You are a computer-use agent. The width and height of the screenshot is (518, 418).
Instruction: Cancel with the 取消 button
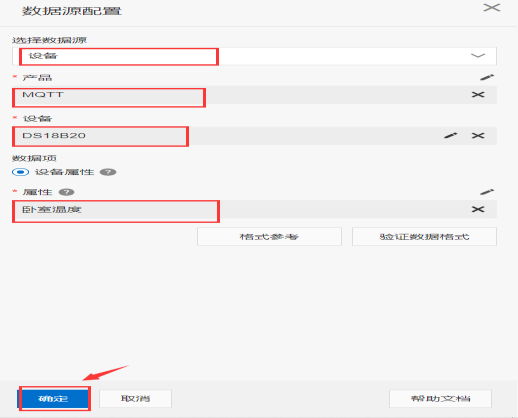[x=135, y=399]
